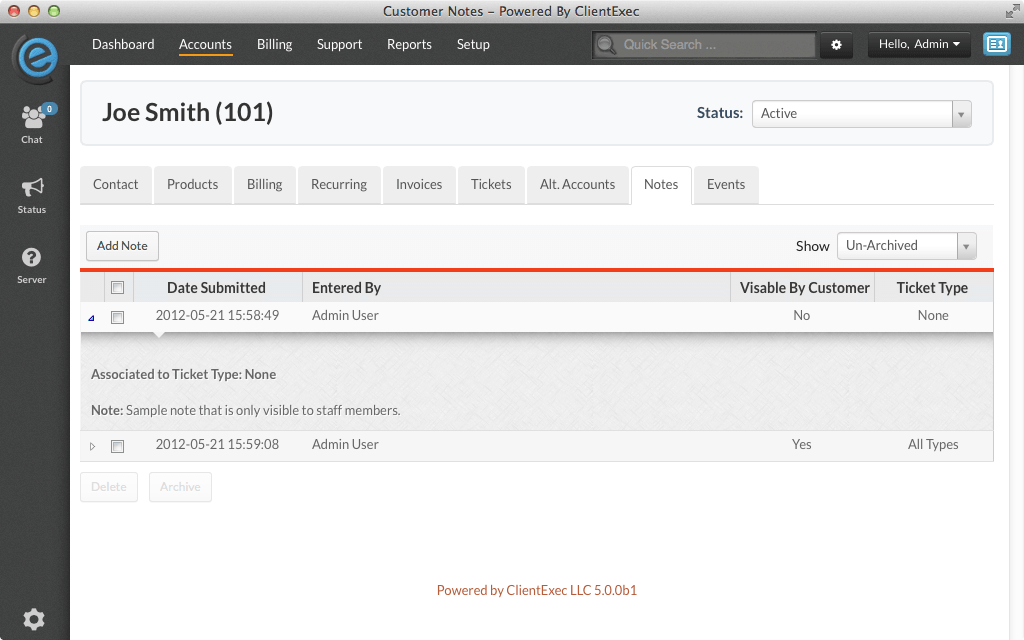1024x640 pixels.
Task: Open the Billing menu in top navigation
Action: [274, 45]
